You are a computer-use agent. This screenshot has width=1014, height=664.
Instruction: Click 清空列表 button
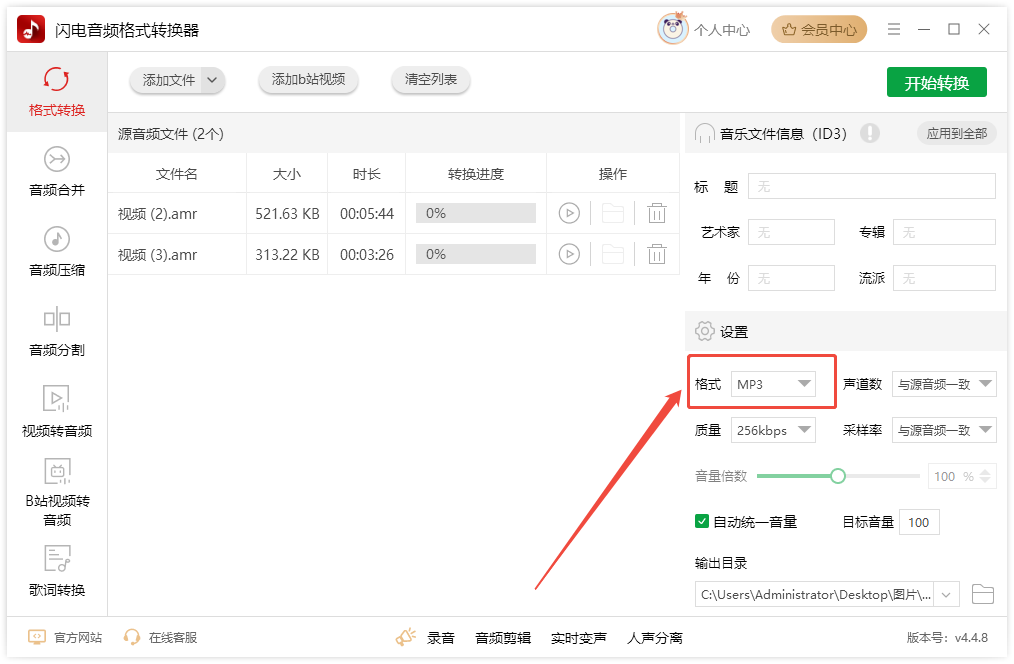[x=431, y=80]
